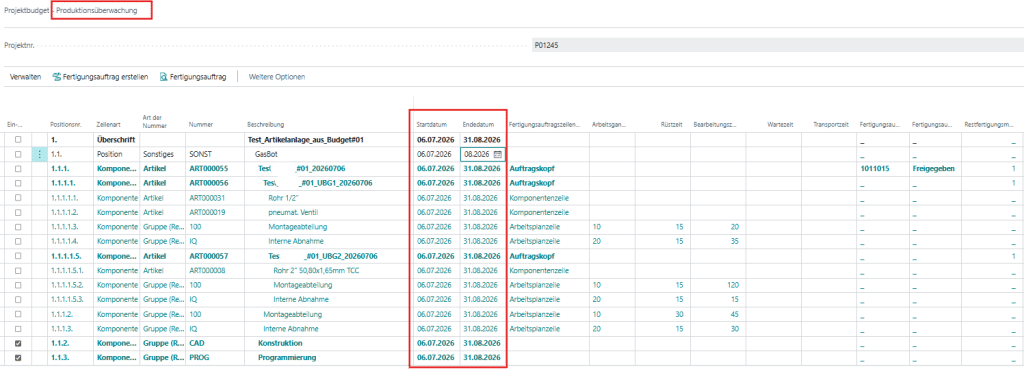1024x369 pixels.
Task: Select number cell ART000008
Action: coord(207,270)
